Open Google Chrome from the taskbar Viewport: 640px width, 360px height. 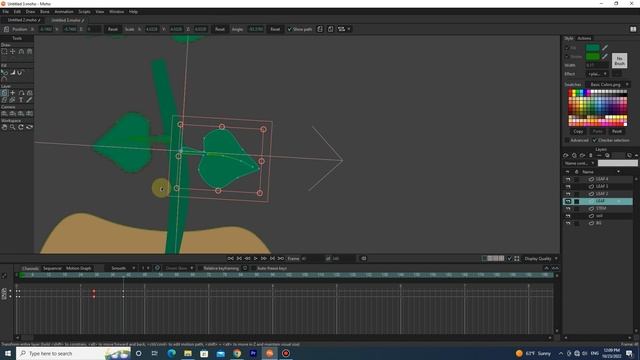click(237, 353)
